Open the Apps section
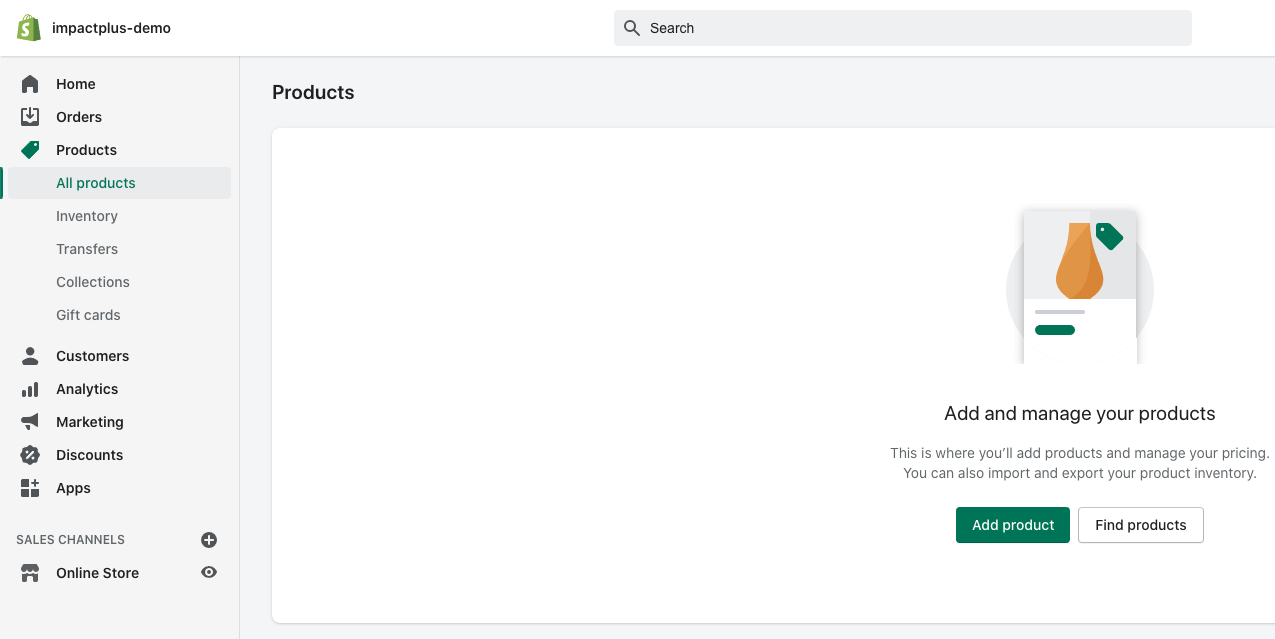The width and height of the screenshot is (1275, 639). point(73,488)
